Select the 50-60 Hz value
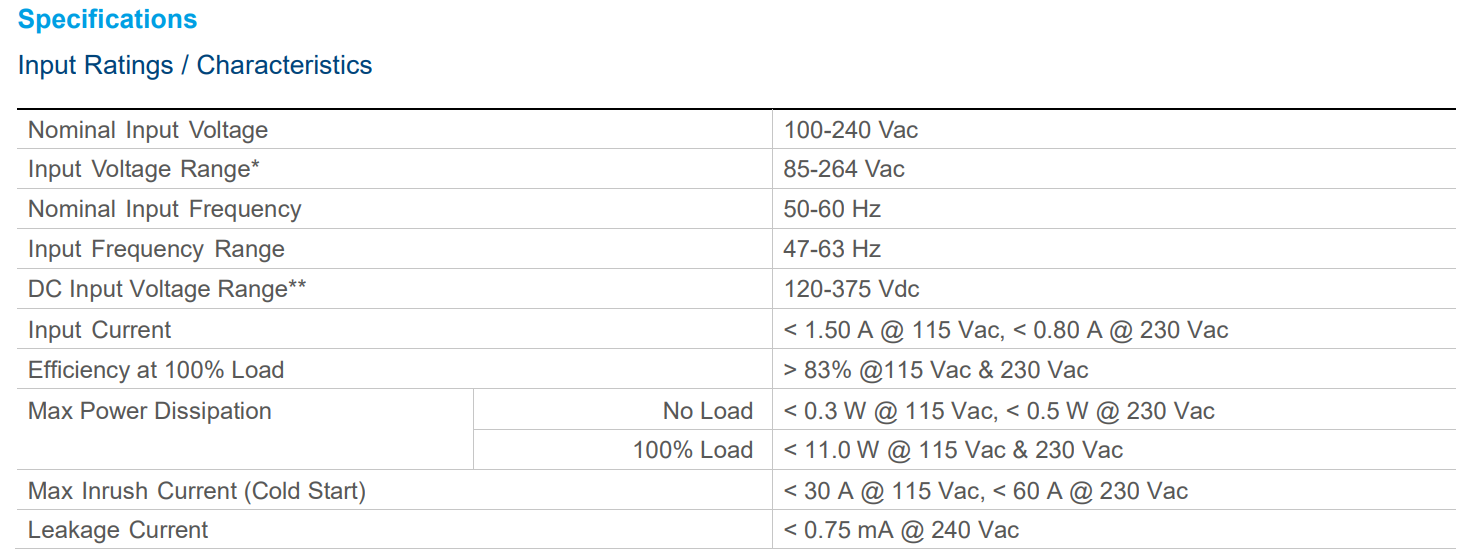 pos(832,210)
